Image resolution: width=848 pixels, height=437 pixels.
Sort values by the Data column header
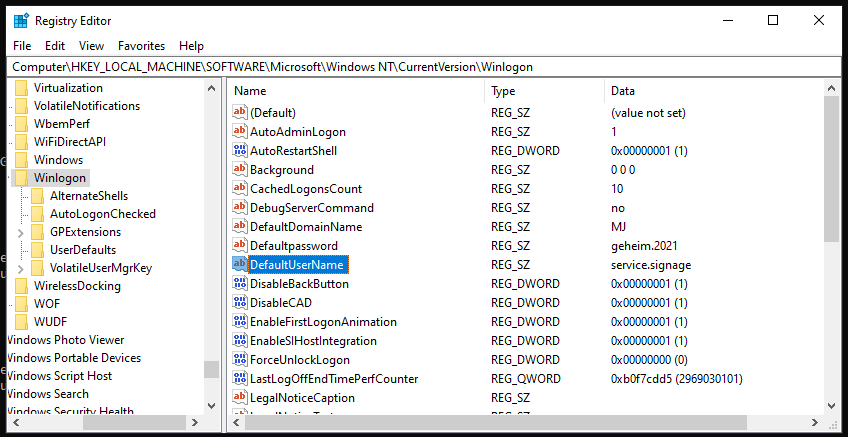(x=714, y=91)
